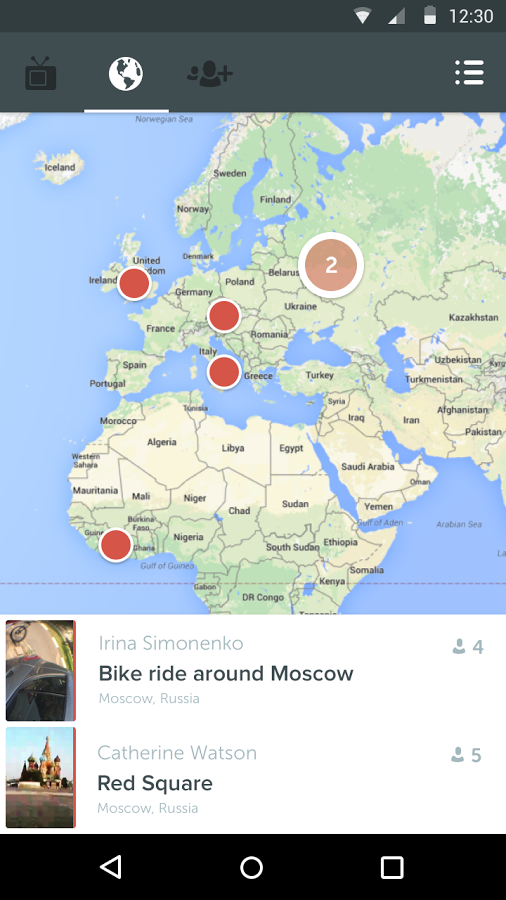Tap Catherine Watson's name

tap(177, 752)
